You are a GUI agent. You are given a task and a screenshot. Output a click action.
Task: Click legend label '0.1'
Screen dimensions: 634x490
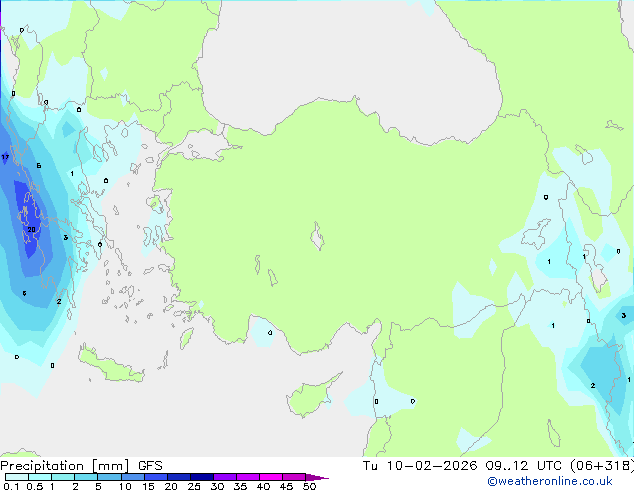point(11,486)
